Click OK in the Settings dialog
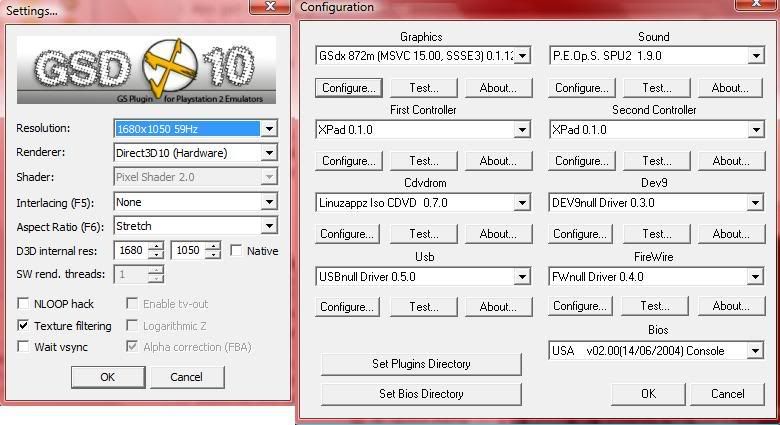The width and height of the screenshot is (780, 425). pos(108,377)
